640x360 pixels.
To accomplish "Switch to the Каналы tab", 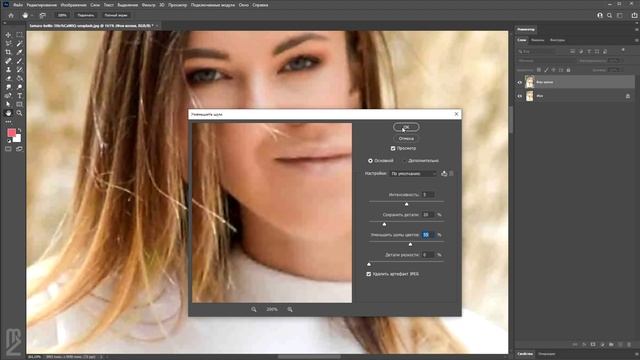I will [x=538, y=40].
